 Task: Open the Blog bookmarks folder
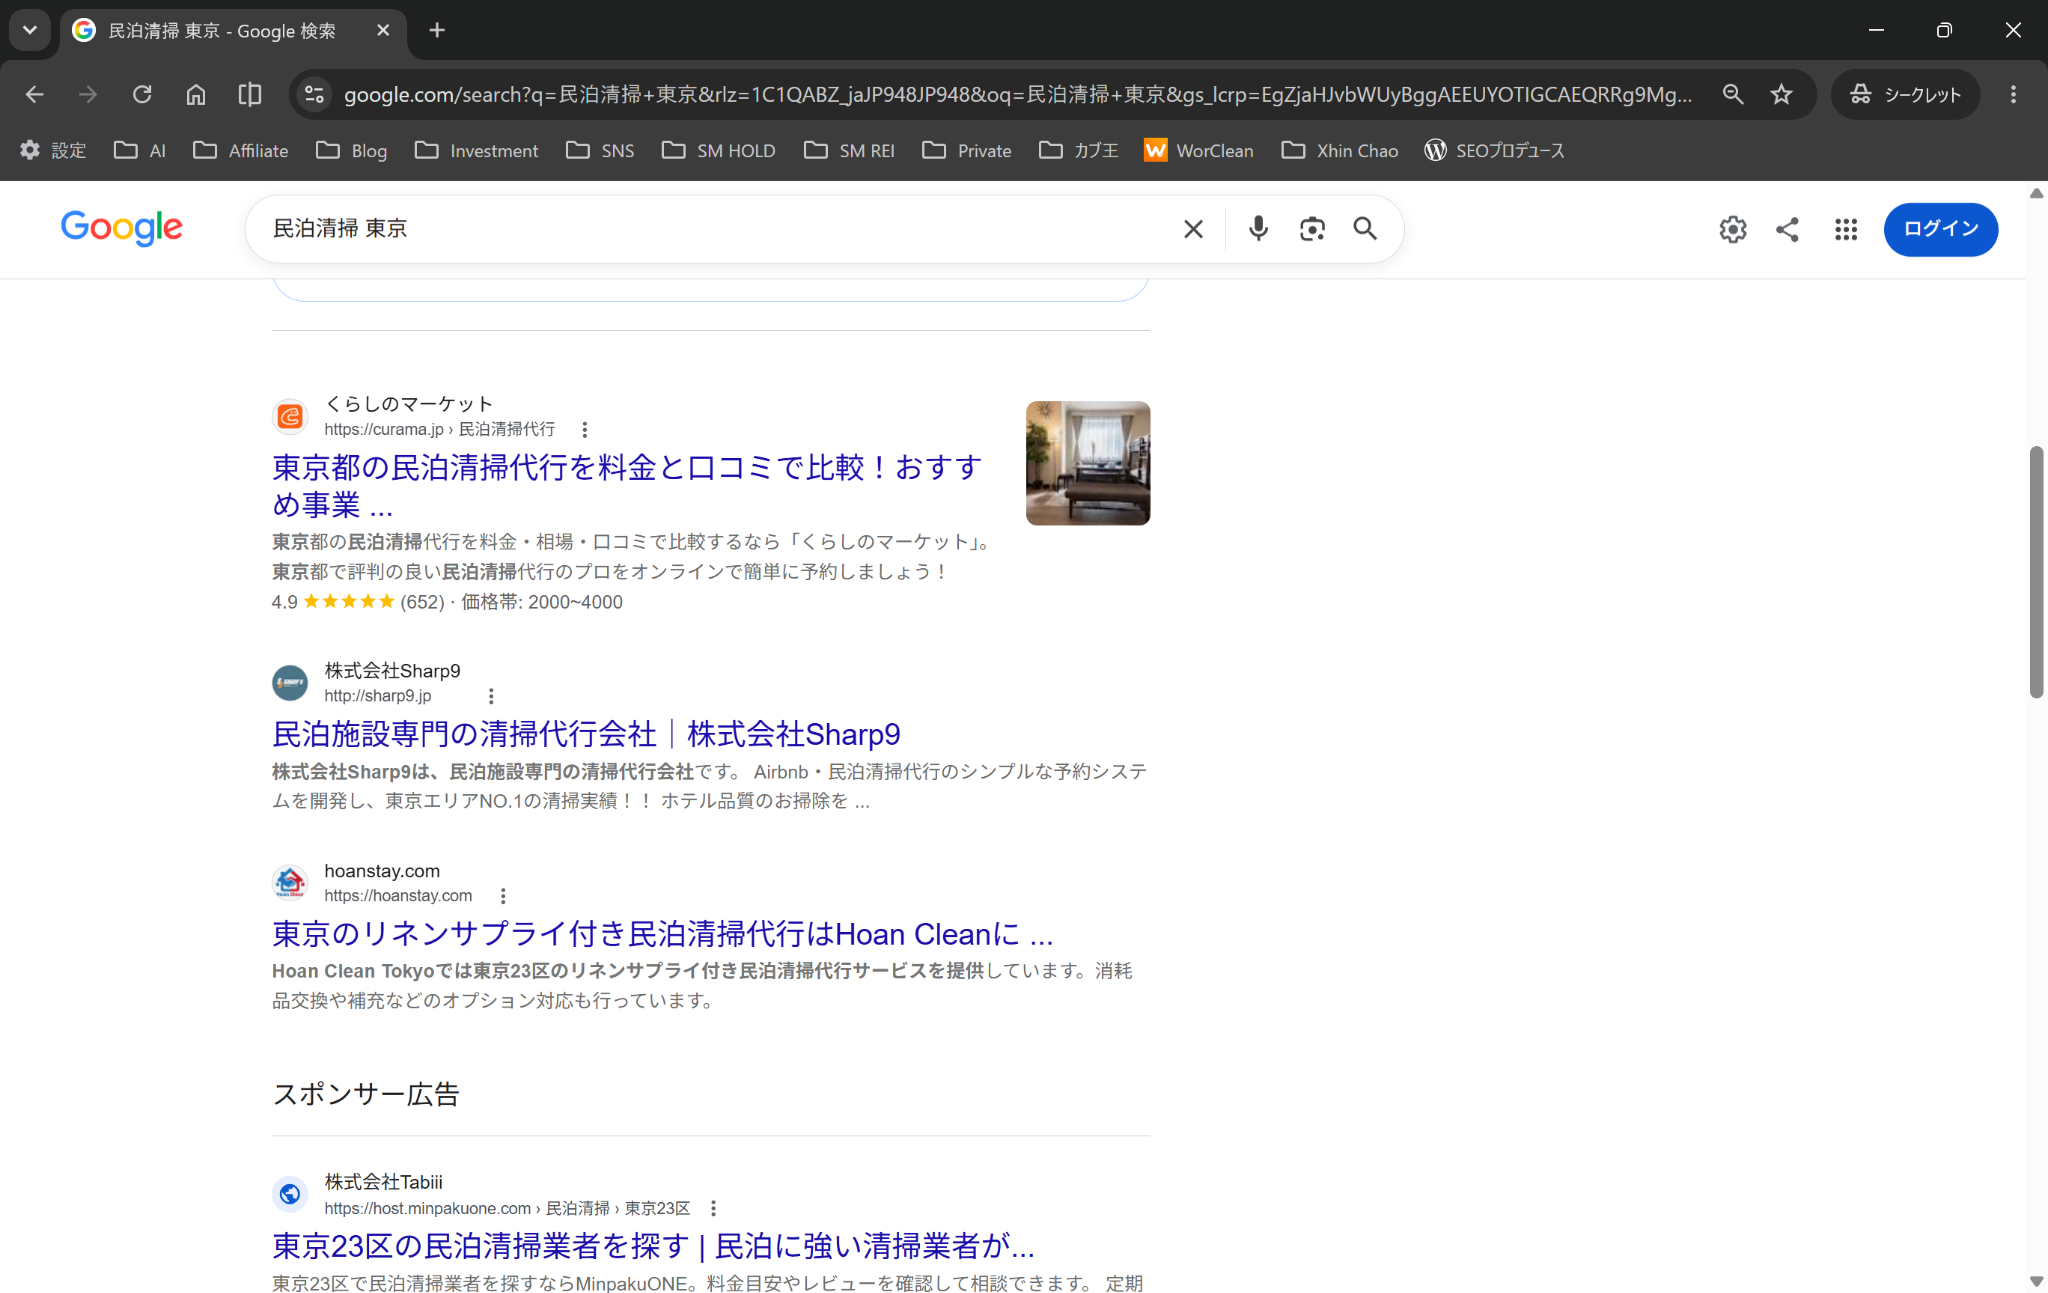tap(352, 150)
